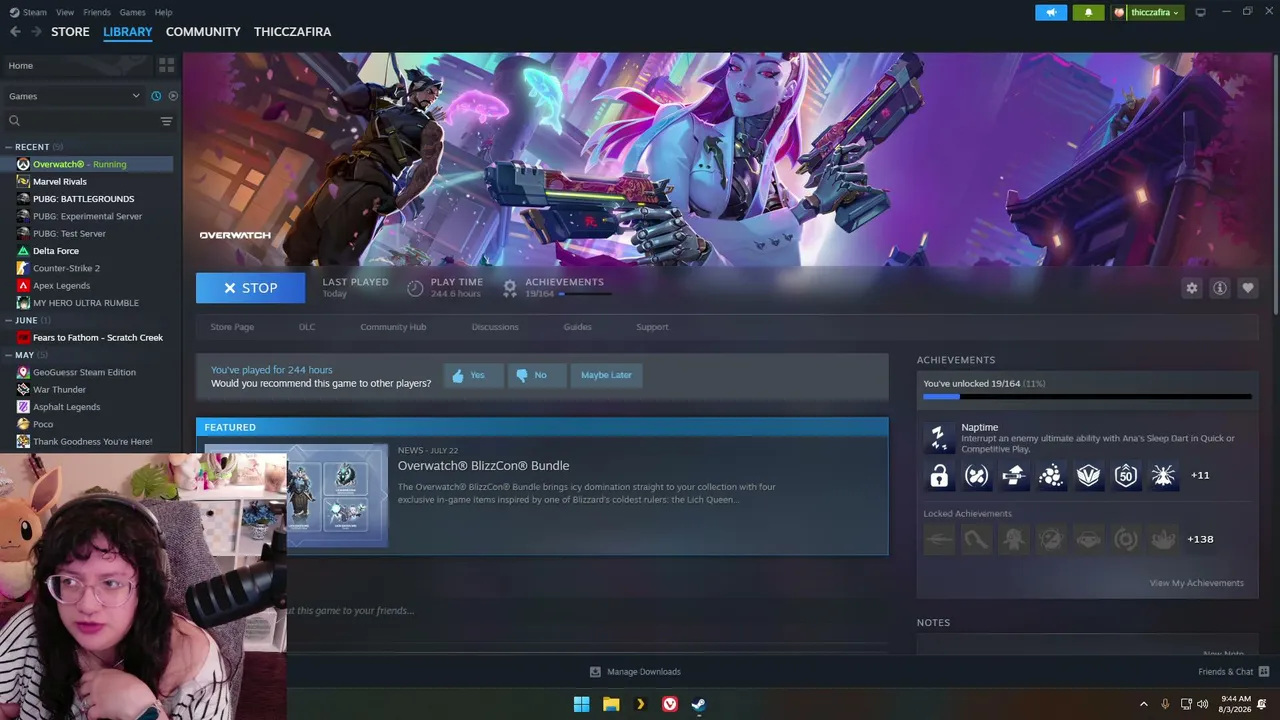
Task: Choose Maybe Later for the review
Action: tap(606, 375)
